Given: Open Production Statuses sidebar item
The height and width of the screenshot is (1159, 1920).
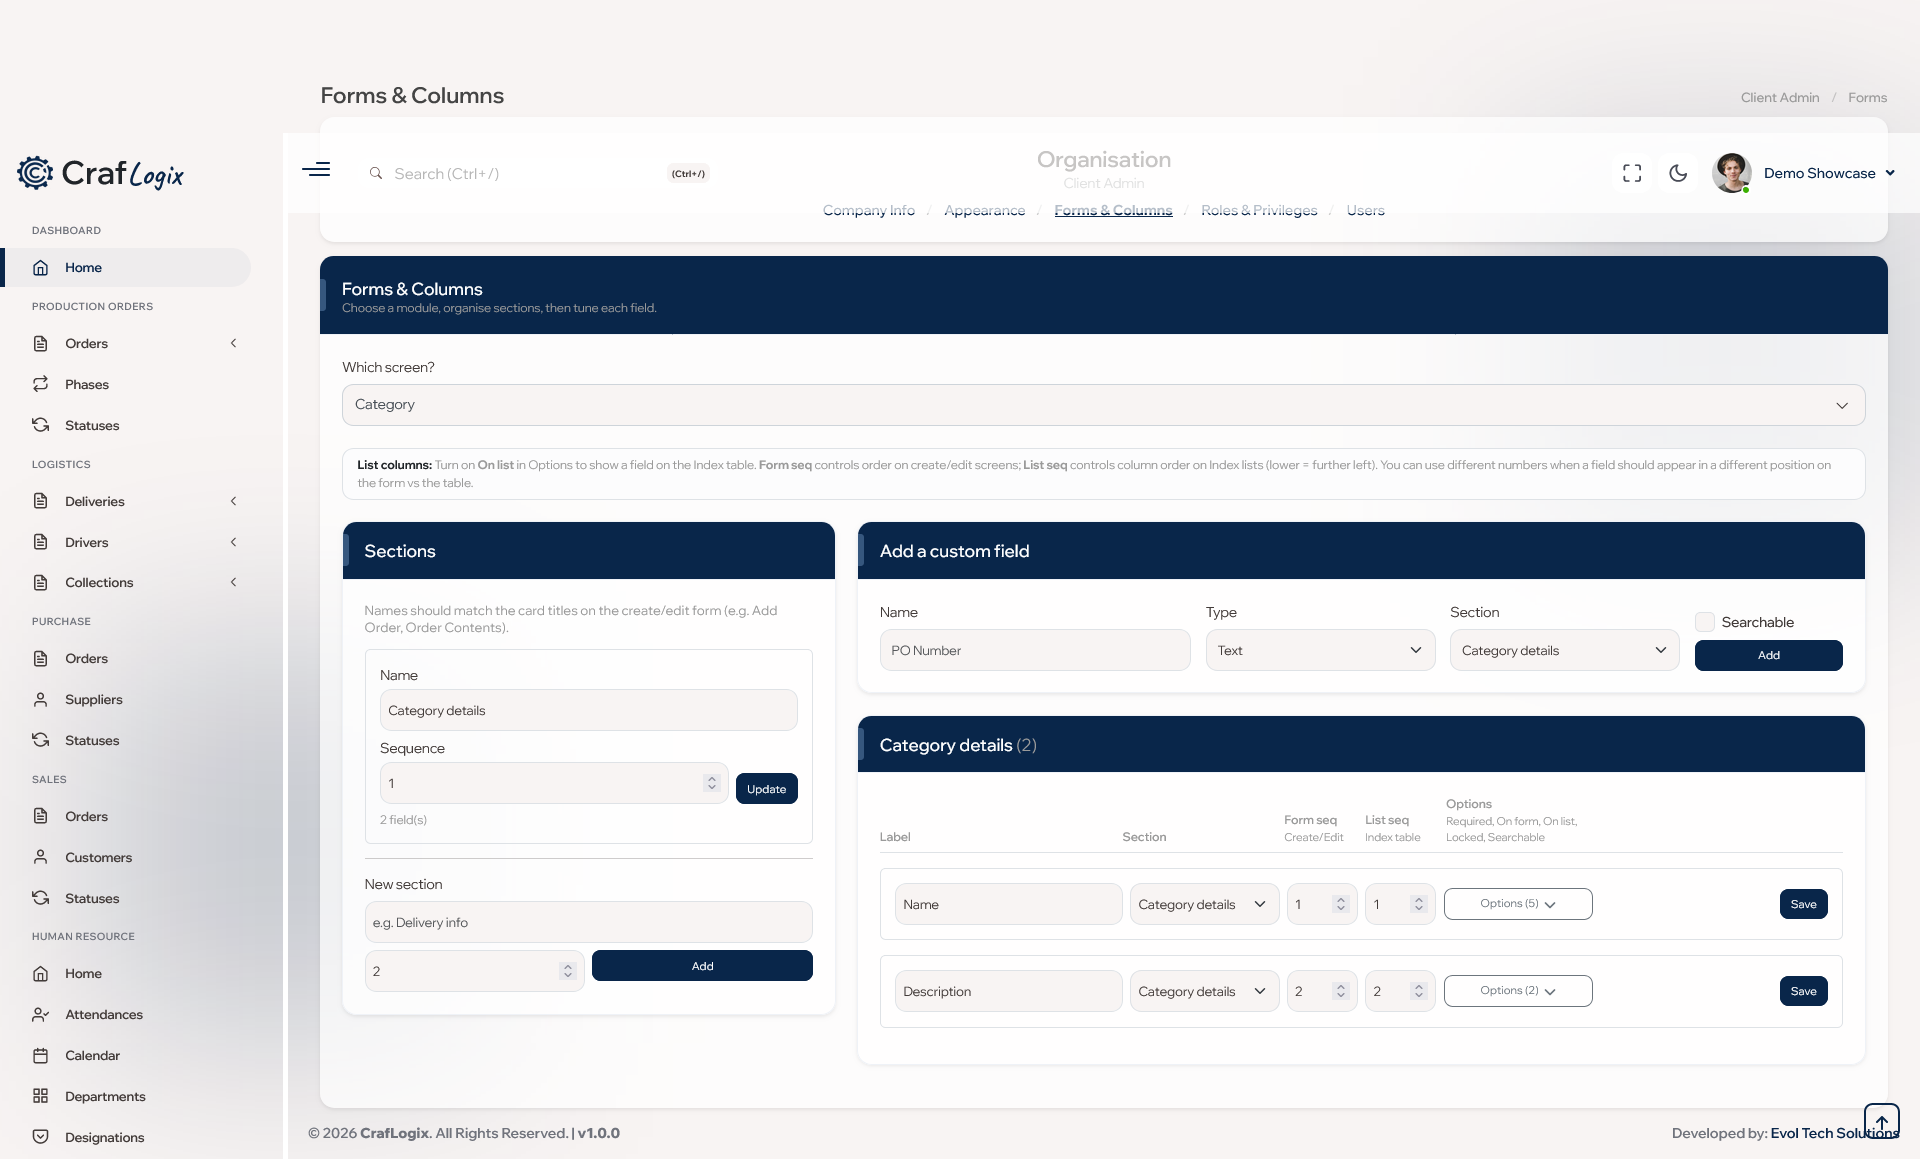Looking at the screenshot, I should pos(126,425).
